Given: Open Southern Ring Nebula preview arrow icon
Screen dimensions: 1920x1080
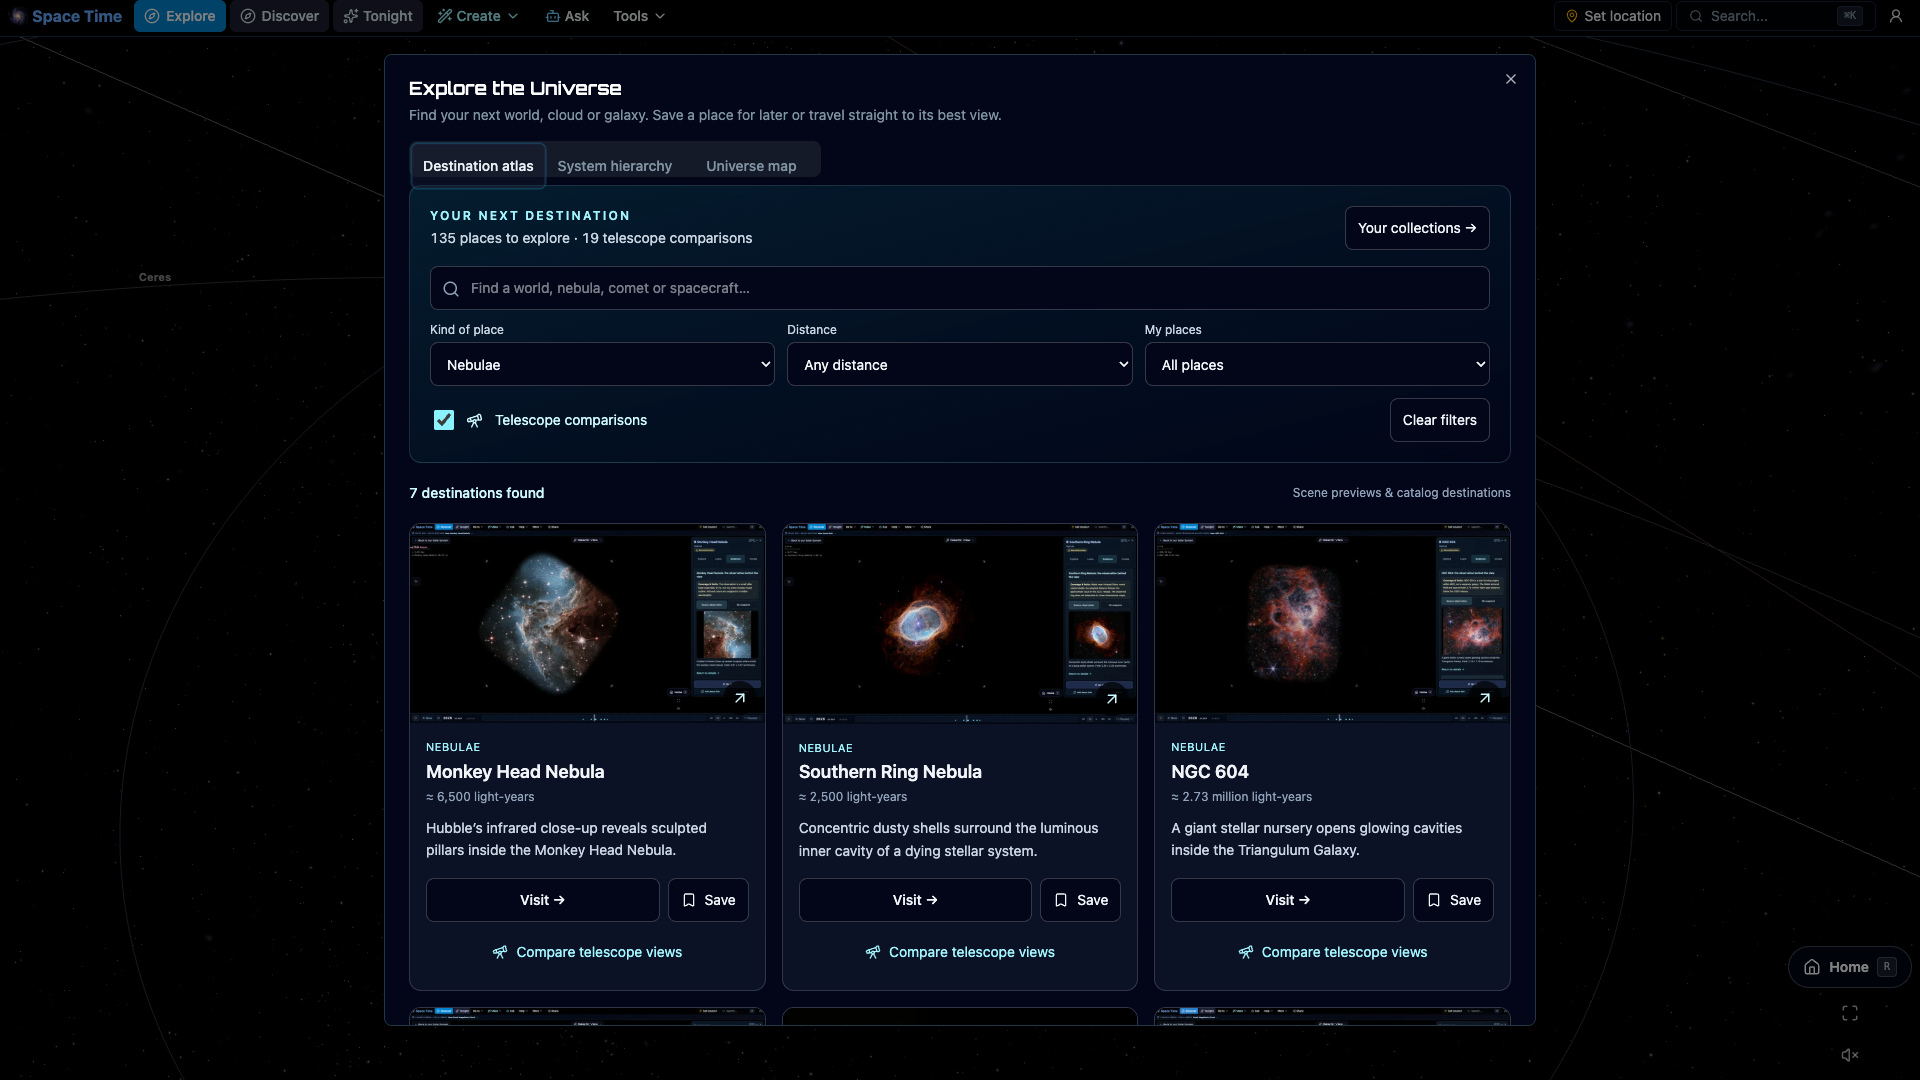Looking at the screenshot, I should [x=1112, y=699].
